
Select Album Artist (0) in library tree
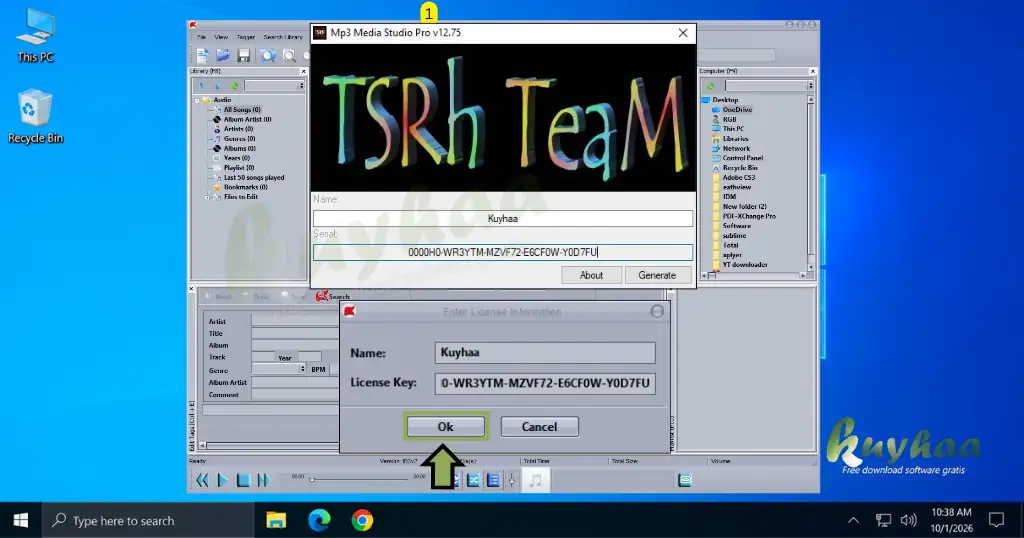pos(248,119)
